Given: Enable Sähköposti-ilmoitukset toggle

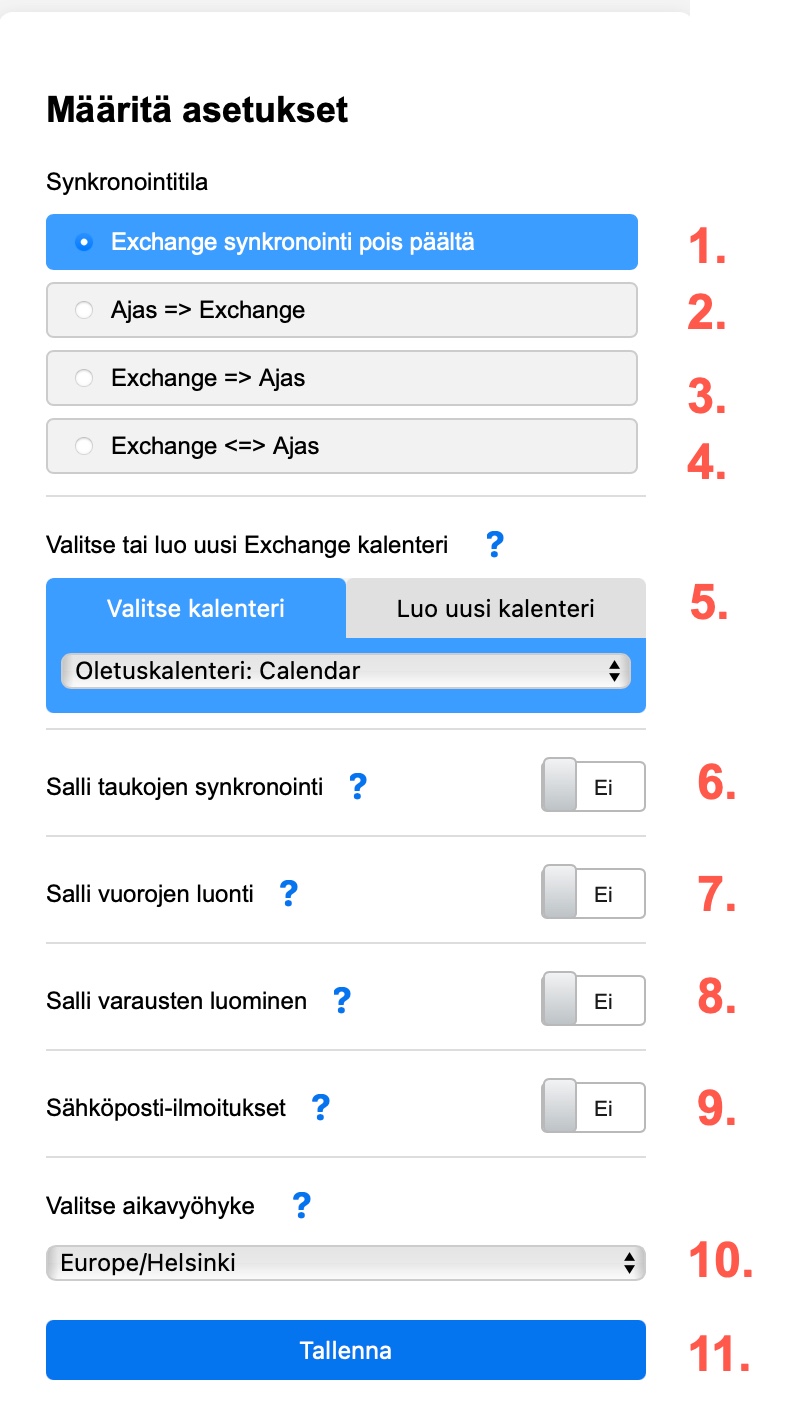Looking at the screenshot, I should [x=593, y=1107].
